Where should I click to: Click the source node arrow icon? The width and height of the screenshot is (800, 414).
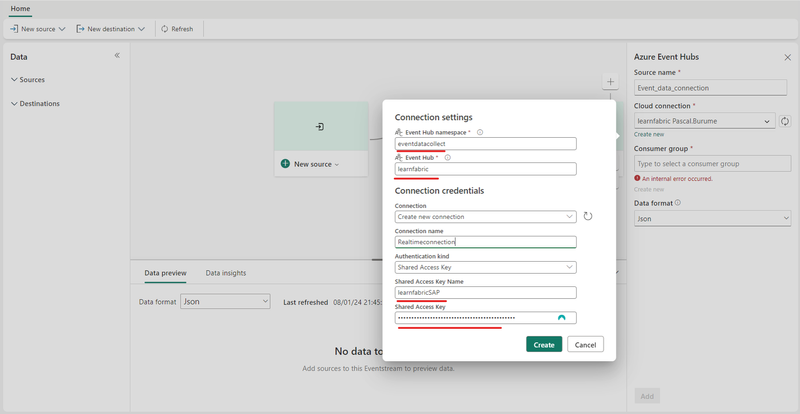[x=320, y=127]
